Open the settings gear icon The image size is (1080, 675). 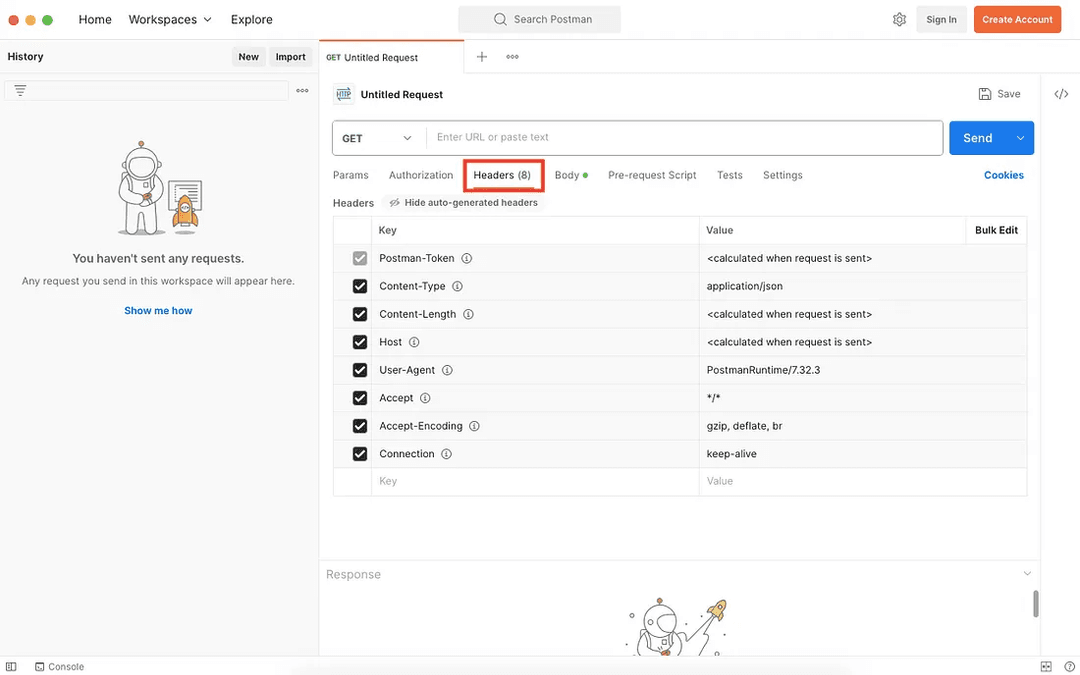click(x=899, y=19)
